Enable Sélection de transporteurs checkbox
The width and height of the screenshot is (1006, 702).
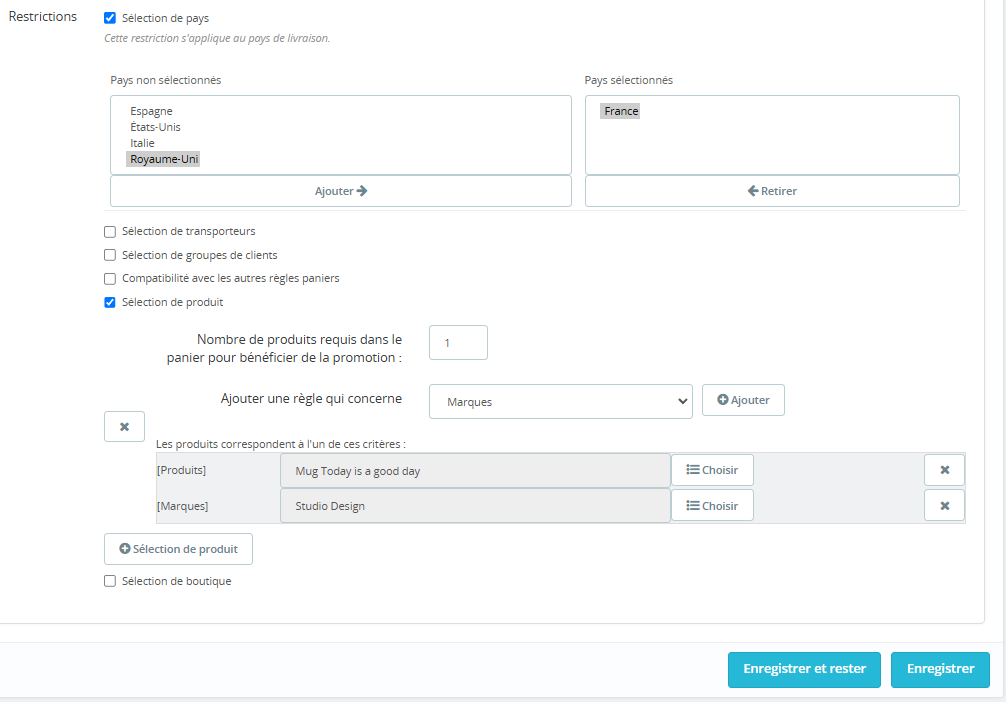click(110, 232)
